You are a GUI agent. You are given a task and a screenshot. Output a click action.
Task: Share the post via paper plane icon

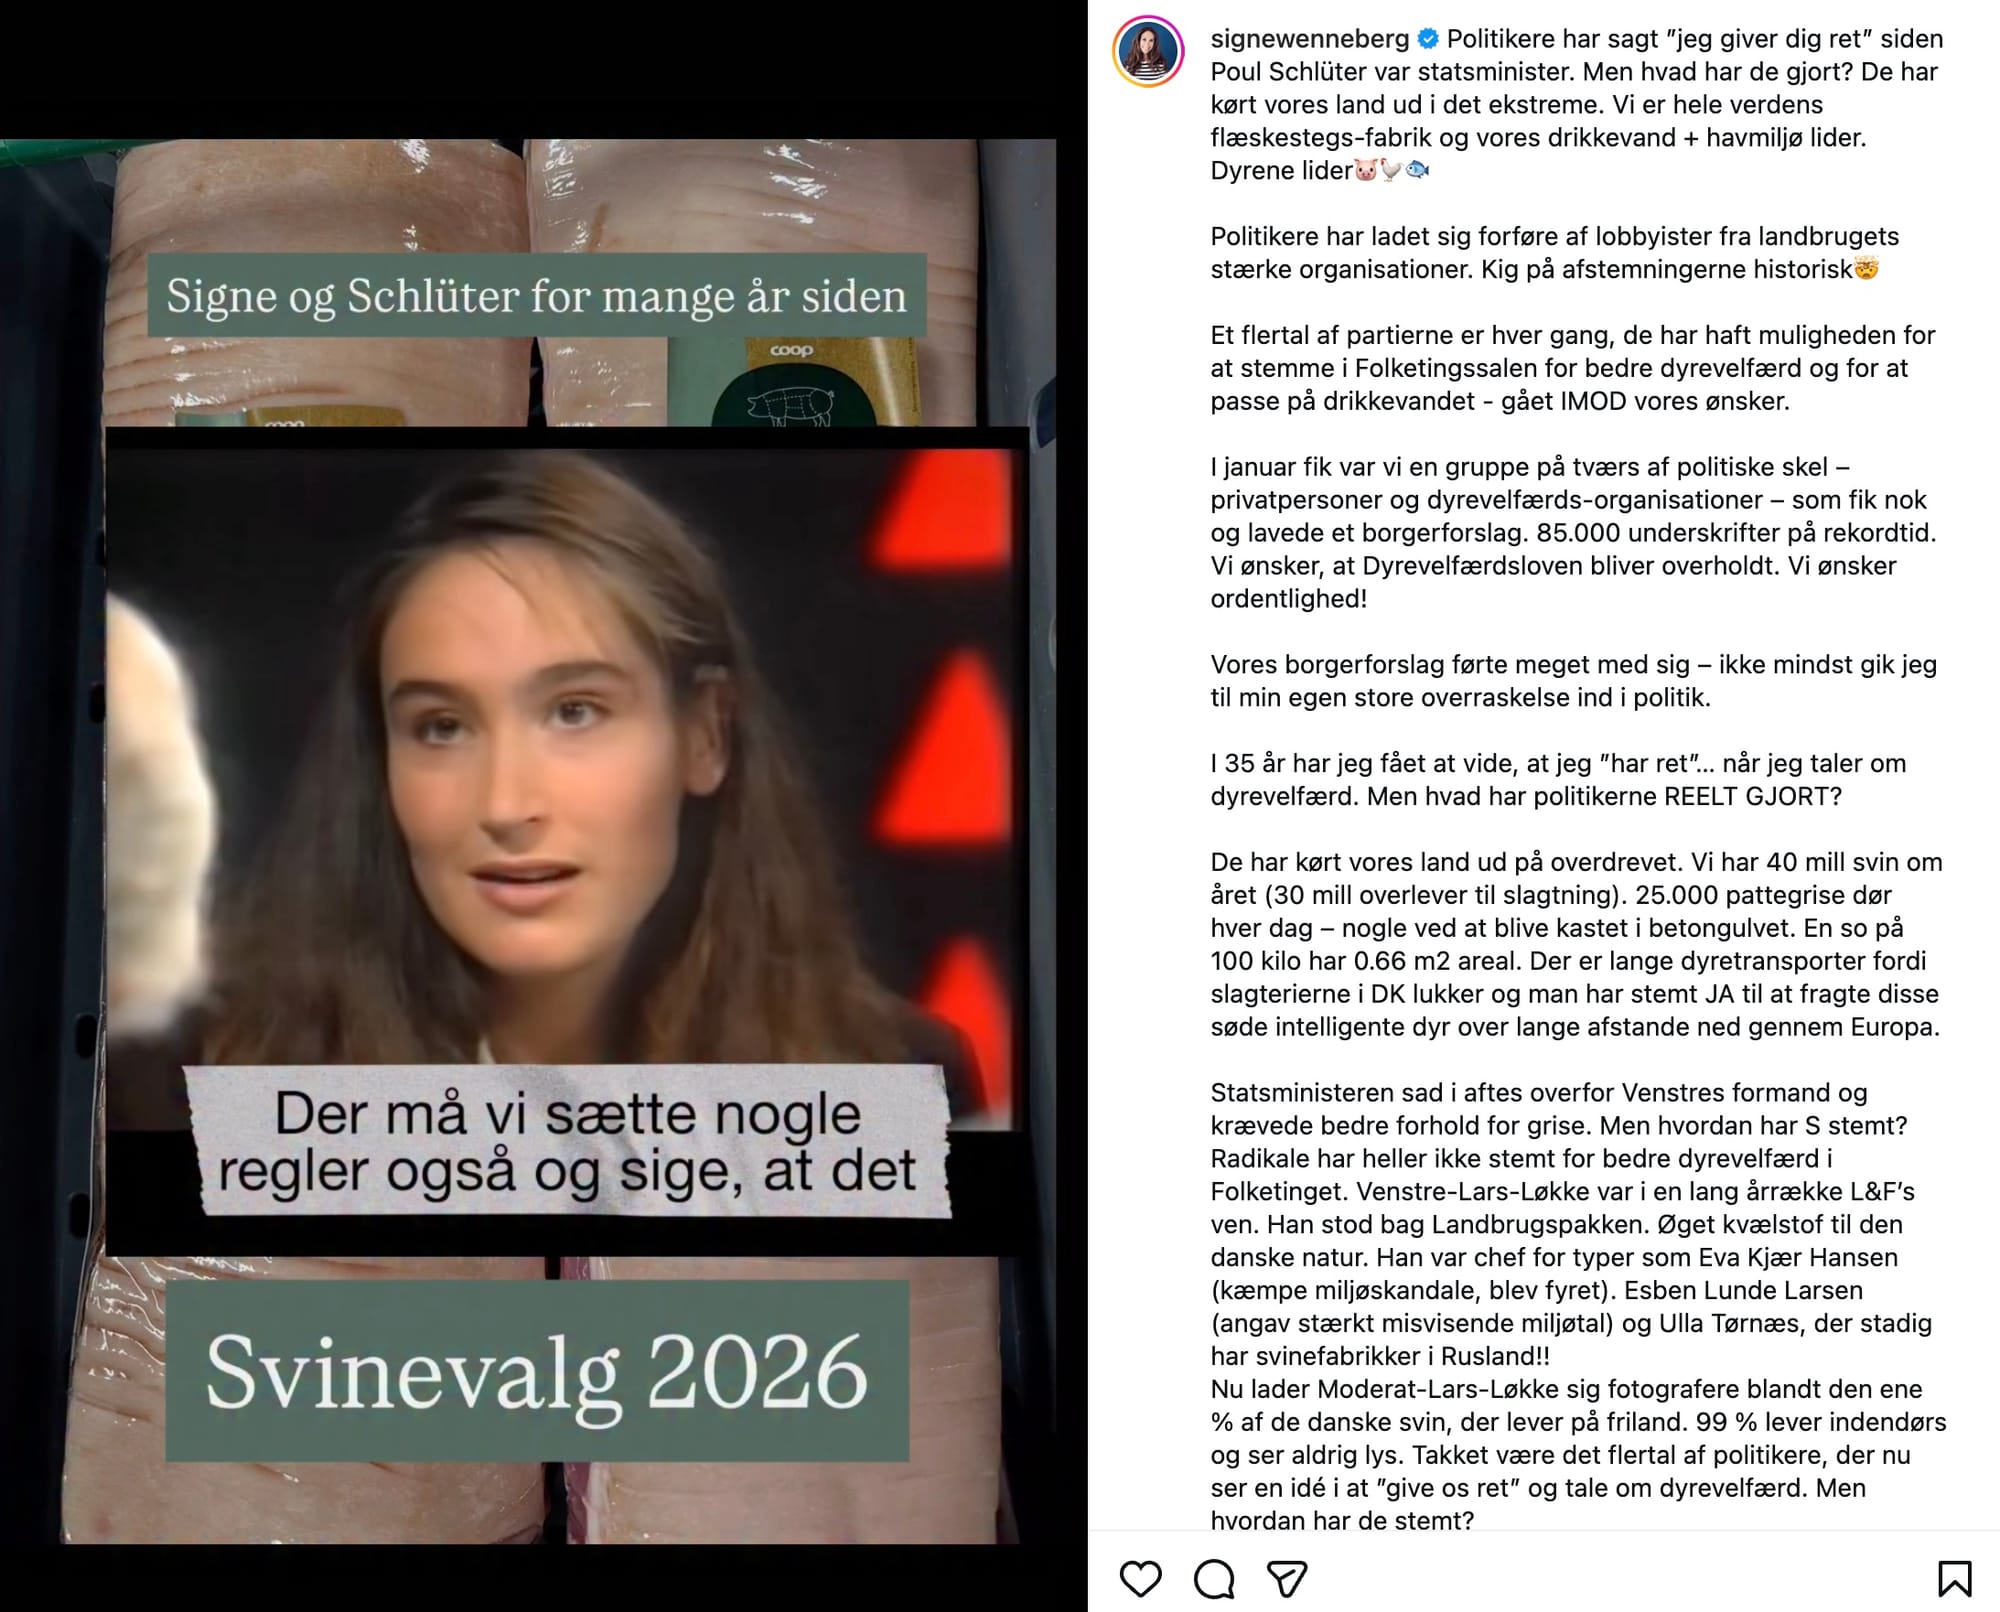click(1287, 1579)
